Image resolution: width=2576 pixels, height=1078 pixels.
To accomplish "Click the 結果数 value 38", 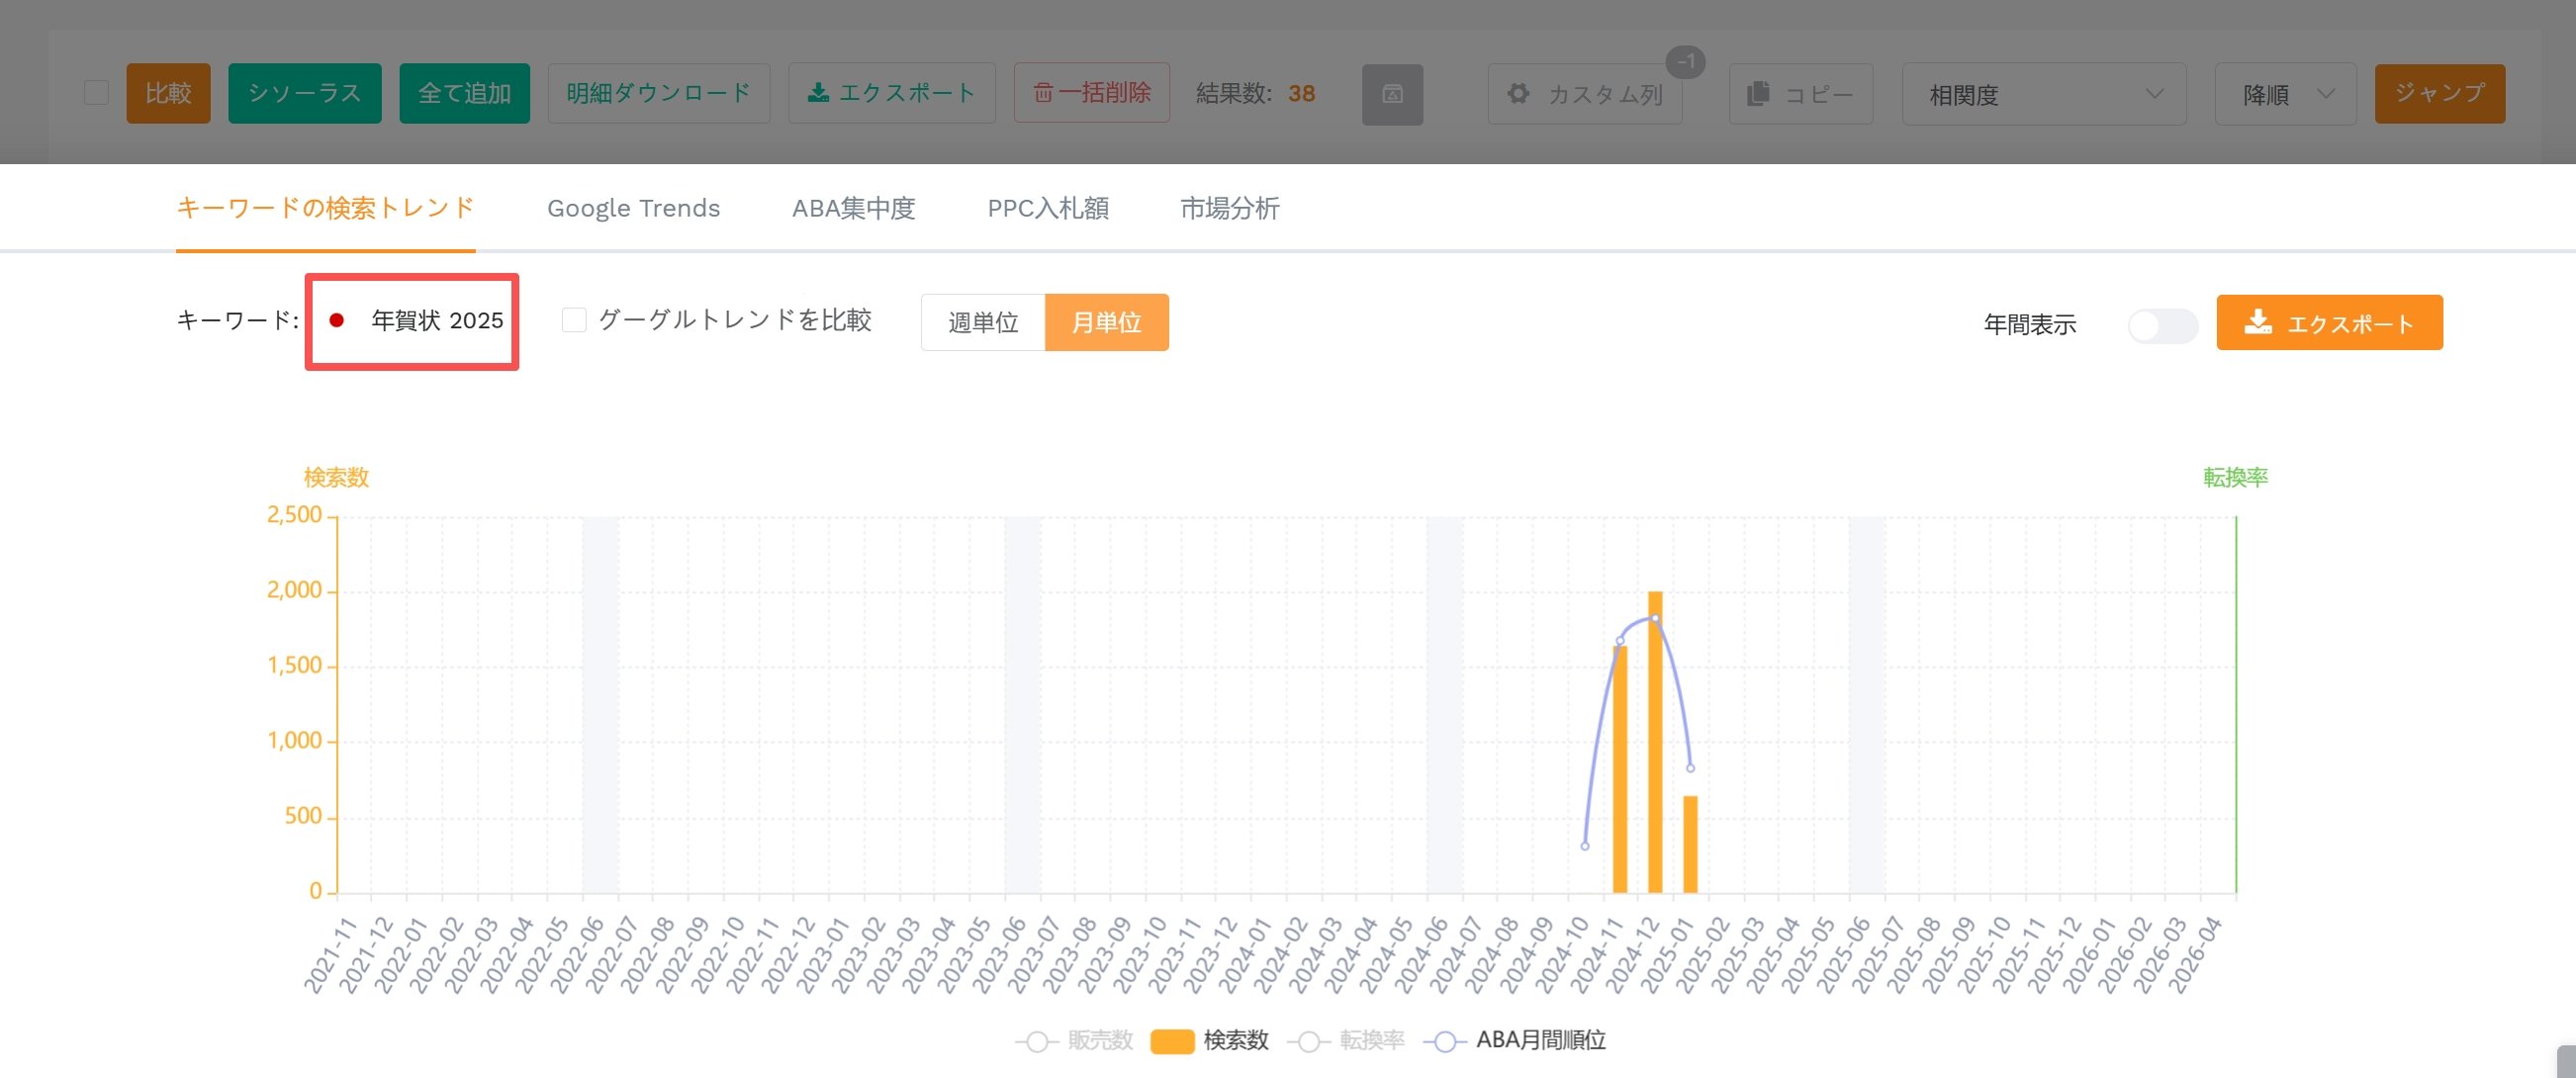I will click(x=1301, y=94).
